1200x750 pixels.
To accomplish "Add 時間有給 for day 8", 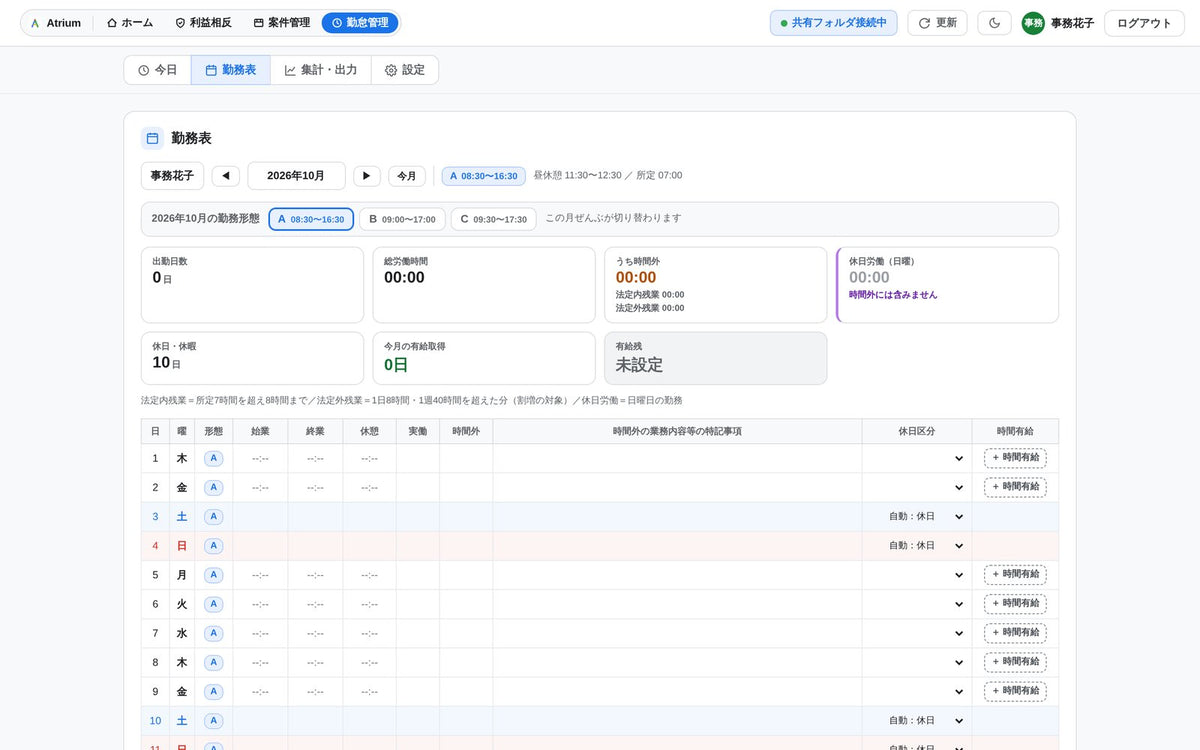I will click(1015, 662).
